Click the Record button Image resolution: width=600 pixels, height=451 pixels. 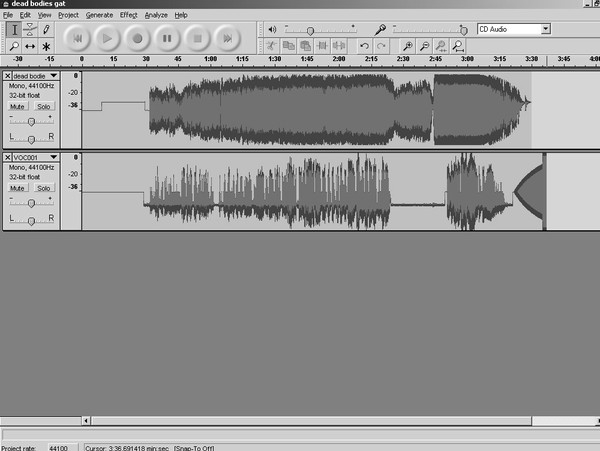(x=137, y=38)
